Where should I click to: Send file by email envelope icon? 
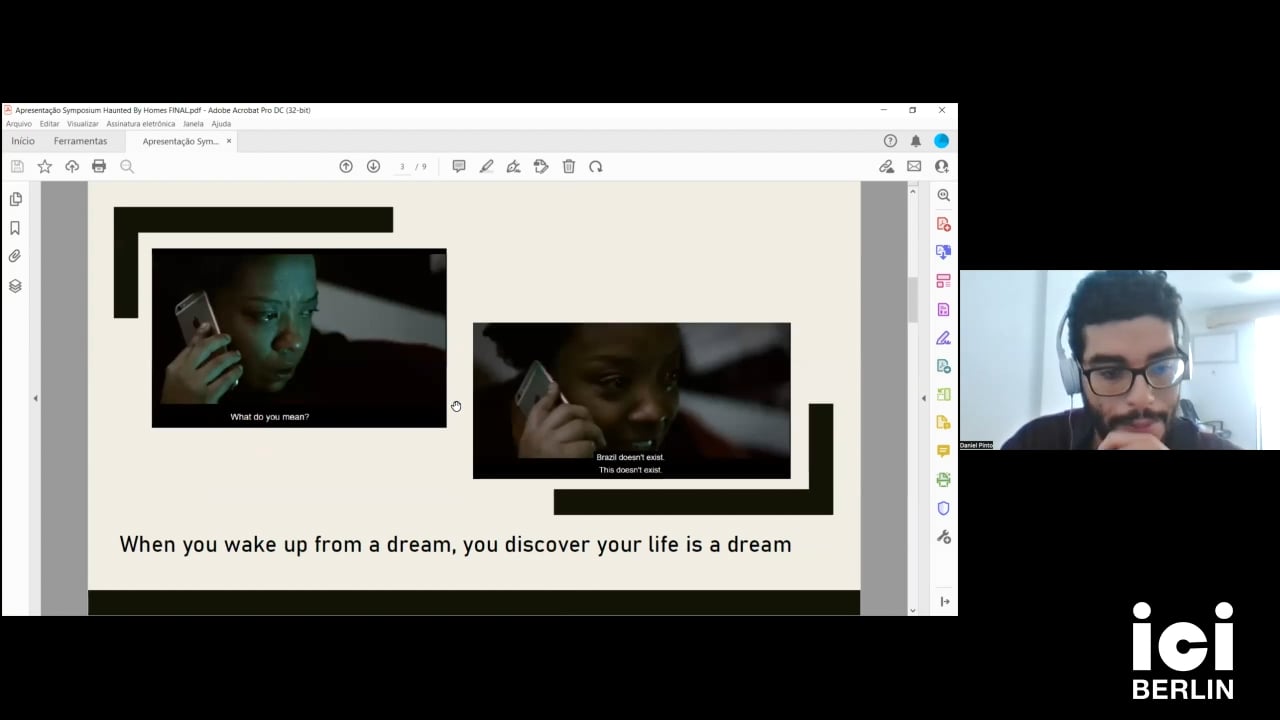coord(914,166)
